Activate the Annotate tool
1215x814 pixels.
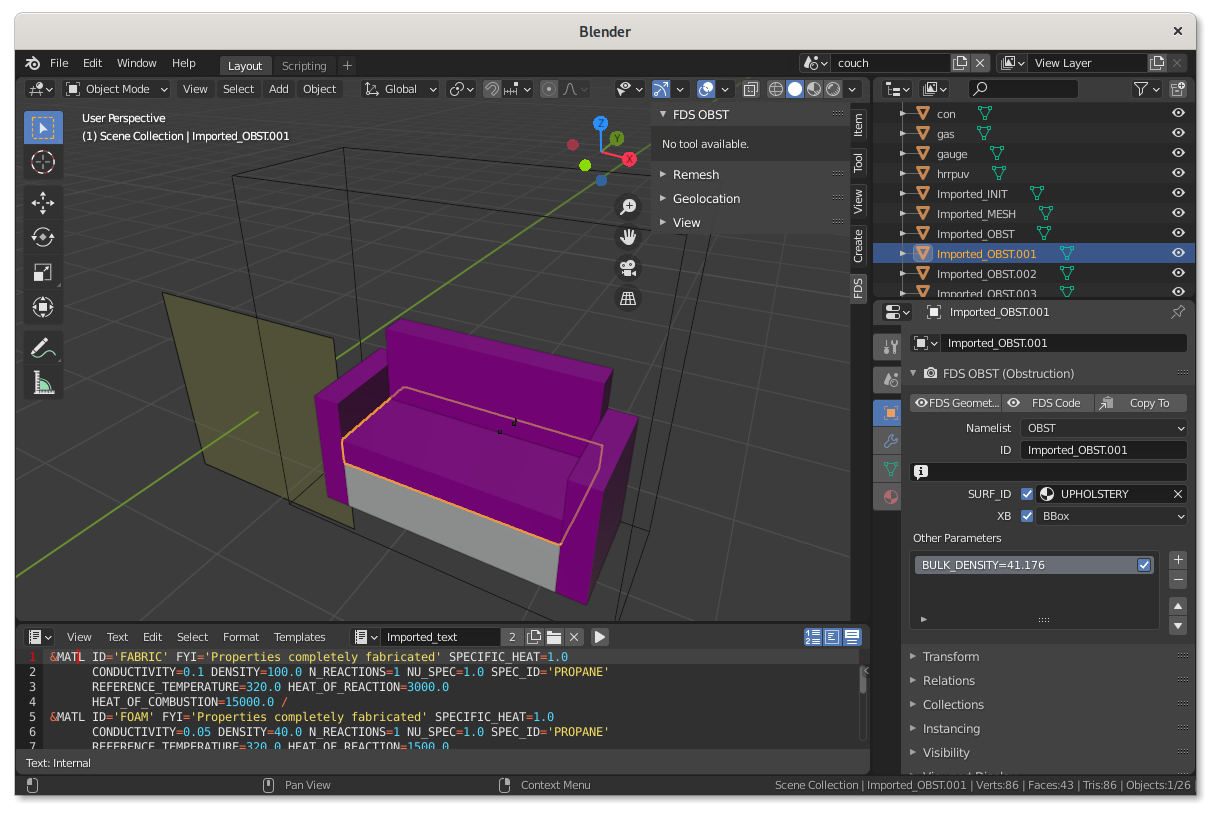coord(43,348)
